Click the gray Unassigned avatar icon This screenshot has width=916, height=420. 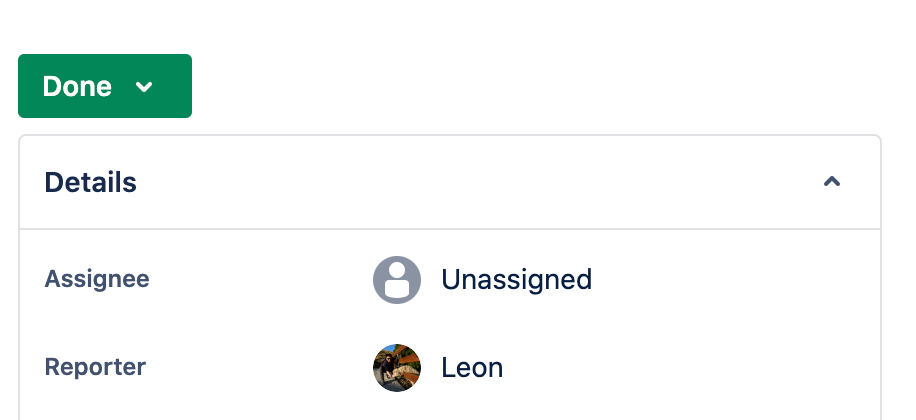pos(397,279)
